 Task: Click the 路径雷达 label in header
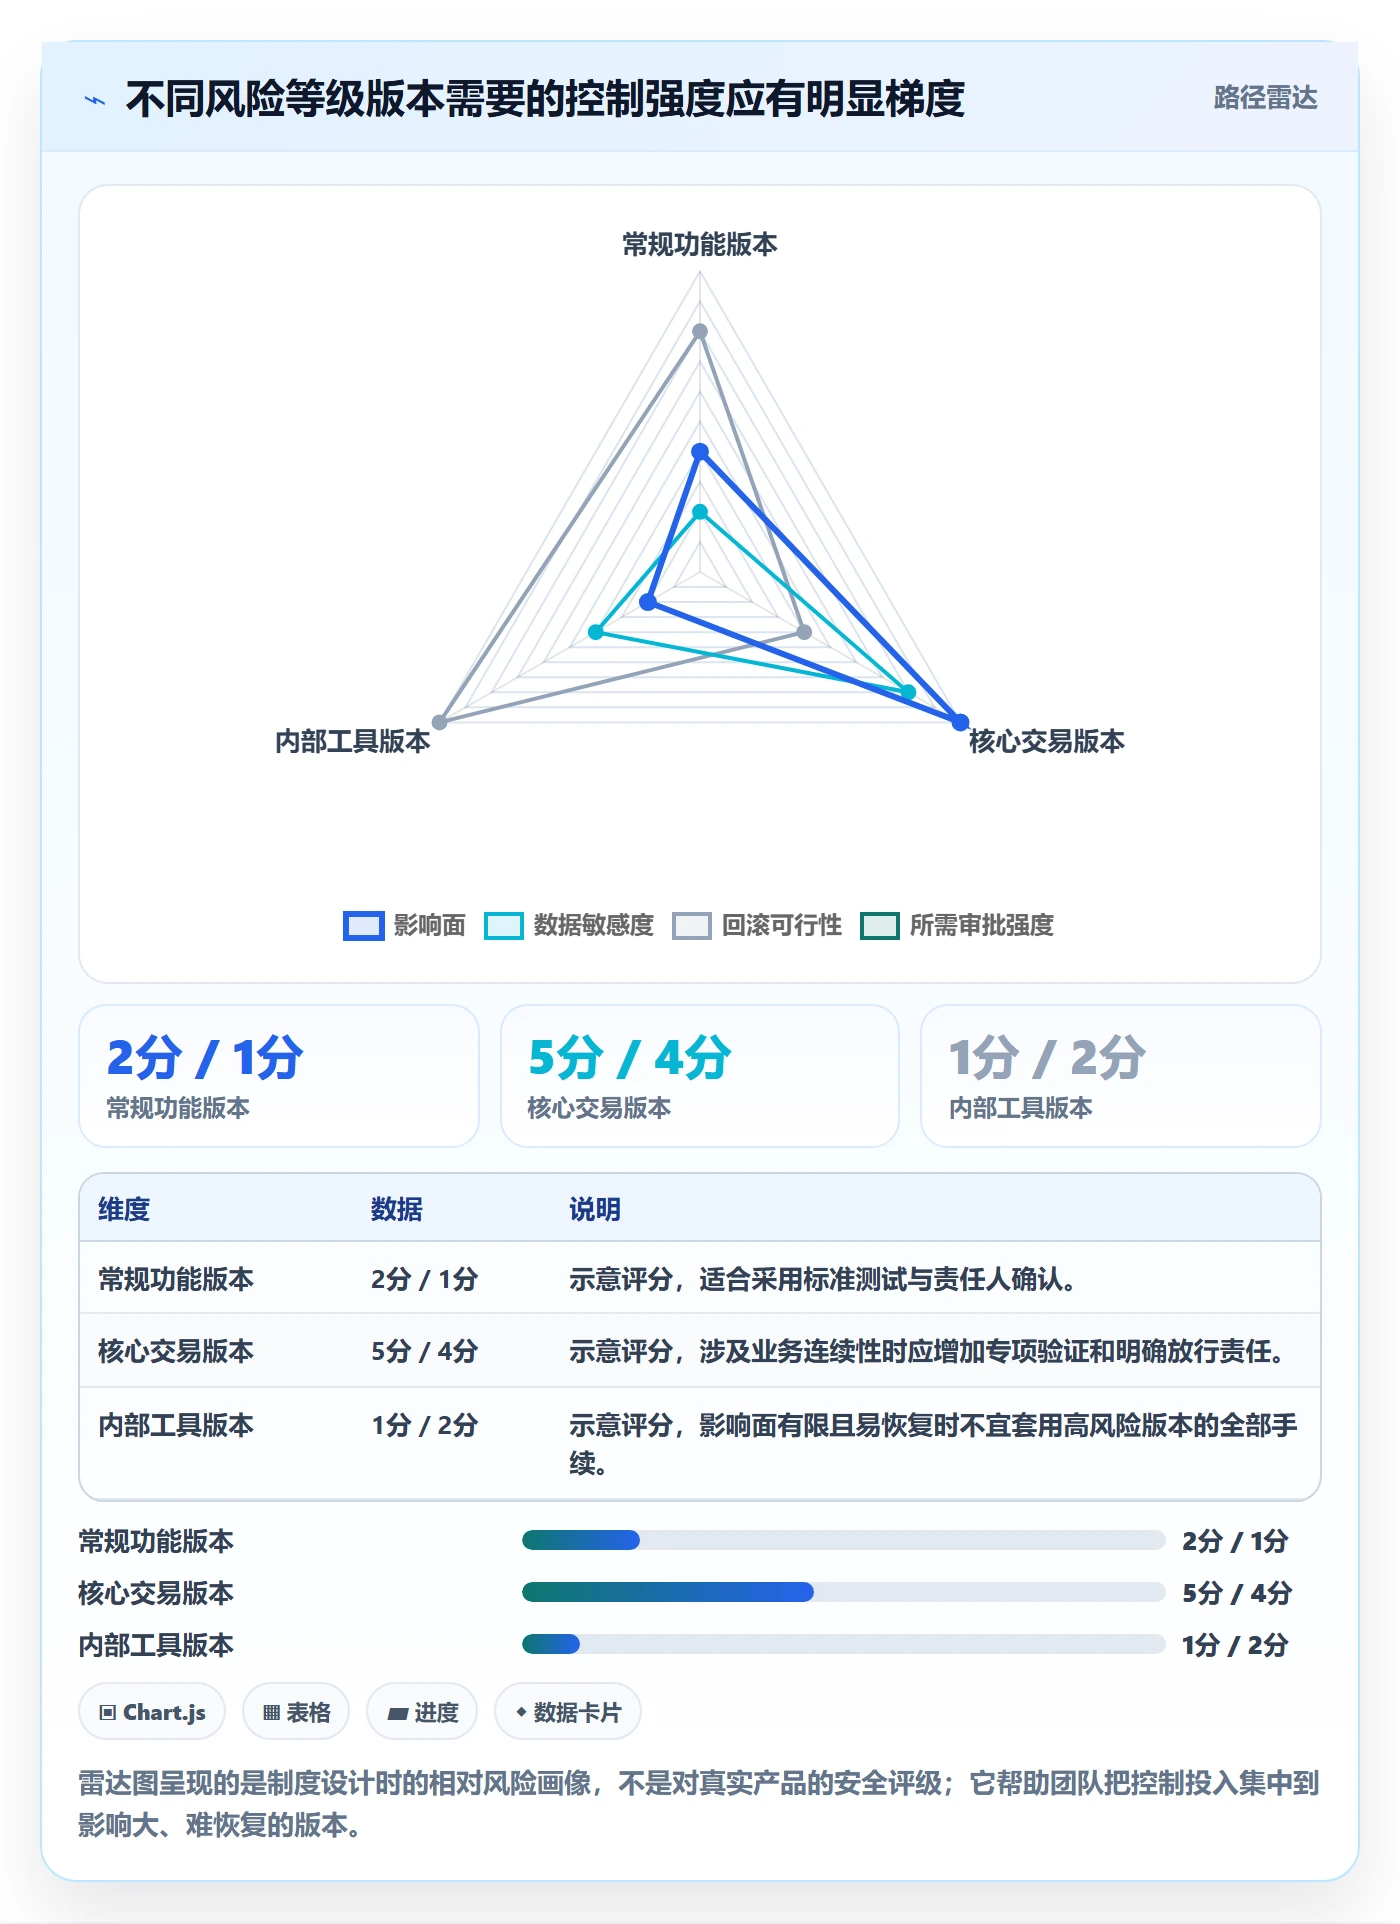click(1265, 98)
